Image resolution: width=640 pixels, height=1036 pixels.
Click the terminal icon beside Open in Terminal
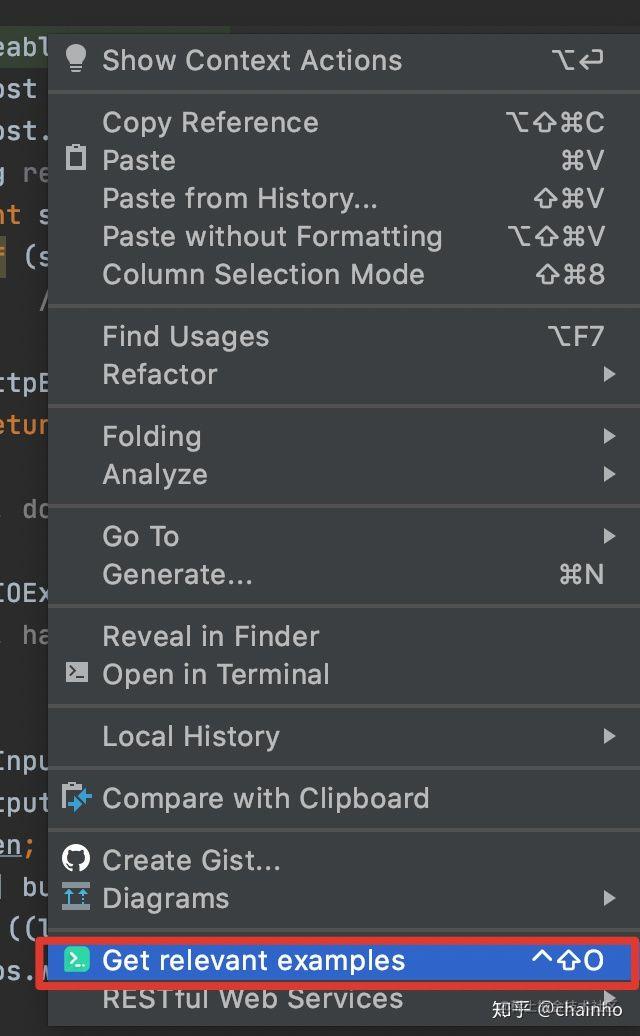pyautogui.click(x=77, y=673)
